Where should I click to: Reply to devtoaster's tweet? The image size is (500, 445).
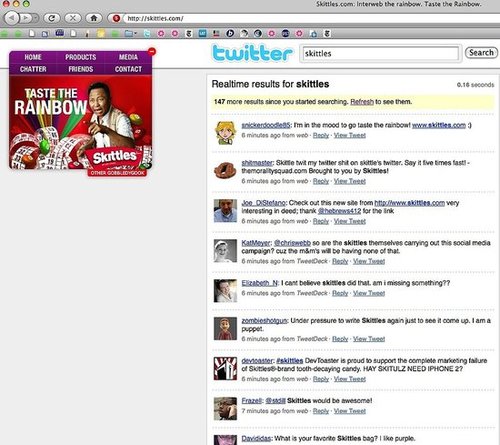click(x=321, y=379)
